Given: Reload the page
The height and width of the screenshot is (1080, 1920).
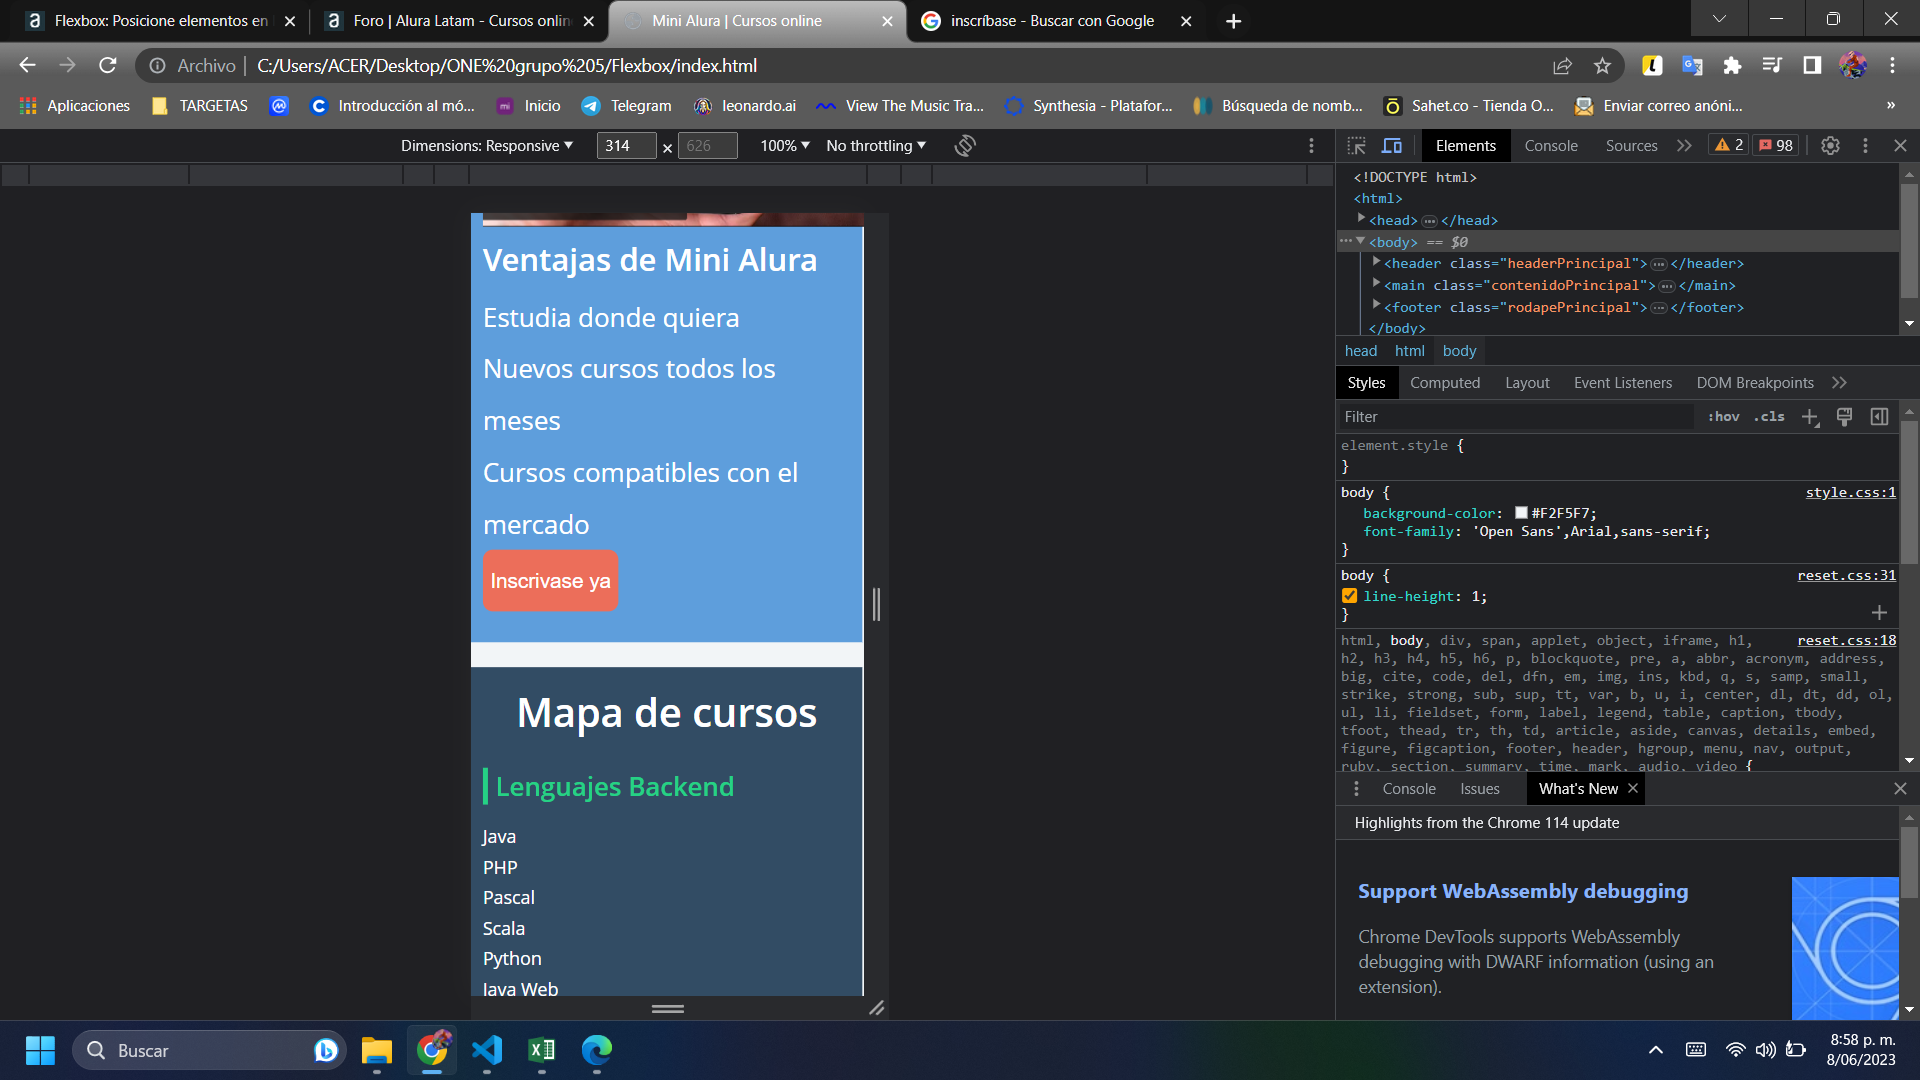Looking at the screenshot, I should point(108,66).
